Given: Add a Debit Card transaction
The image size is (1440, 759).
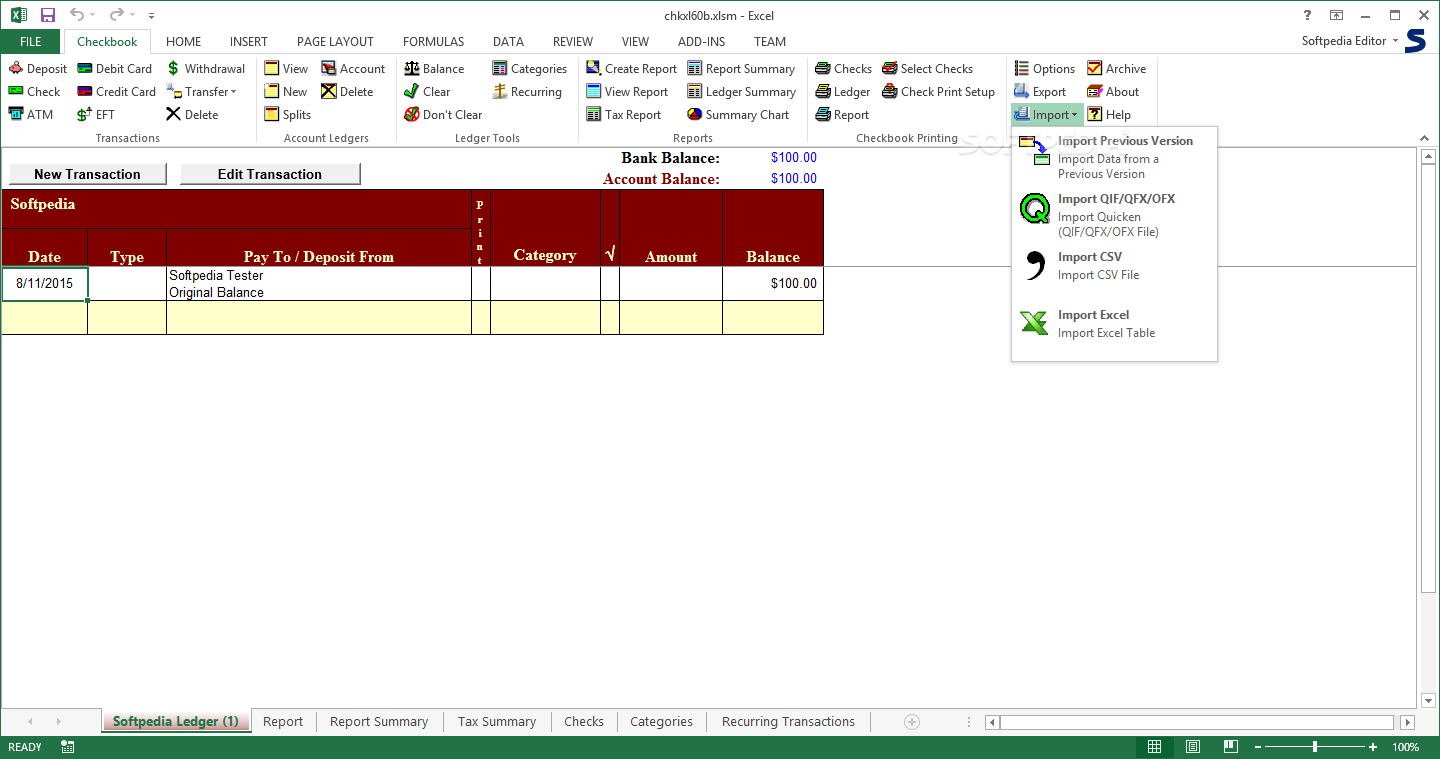Looking at the screenshot, I should pyautogui.click(x=115, y=69).
